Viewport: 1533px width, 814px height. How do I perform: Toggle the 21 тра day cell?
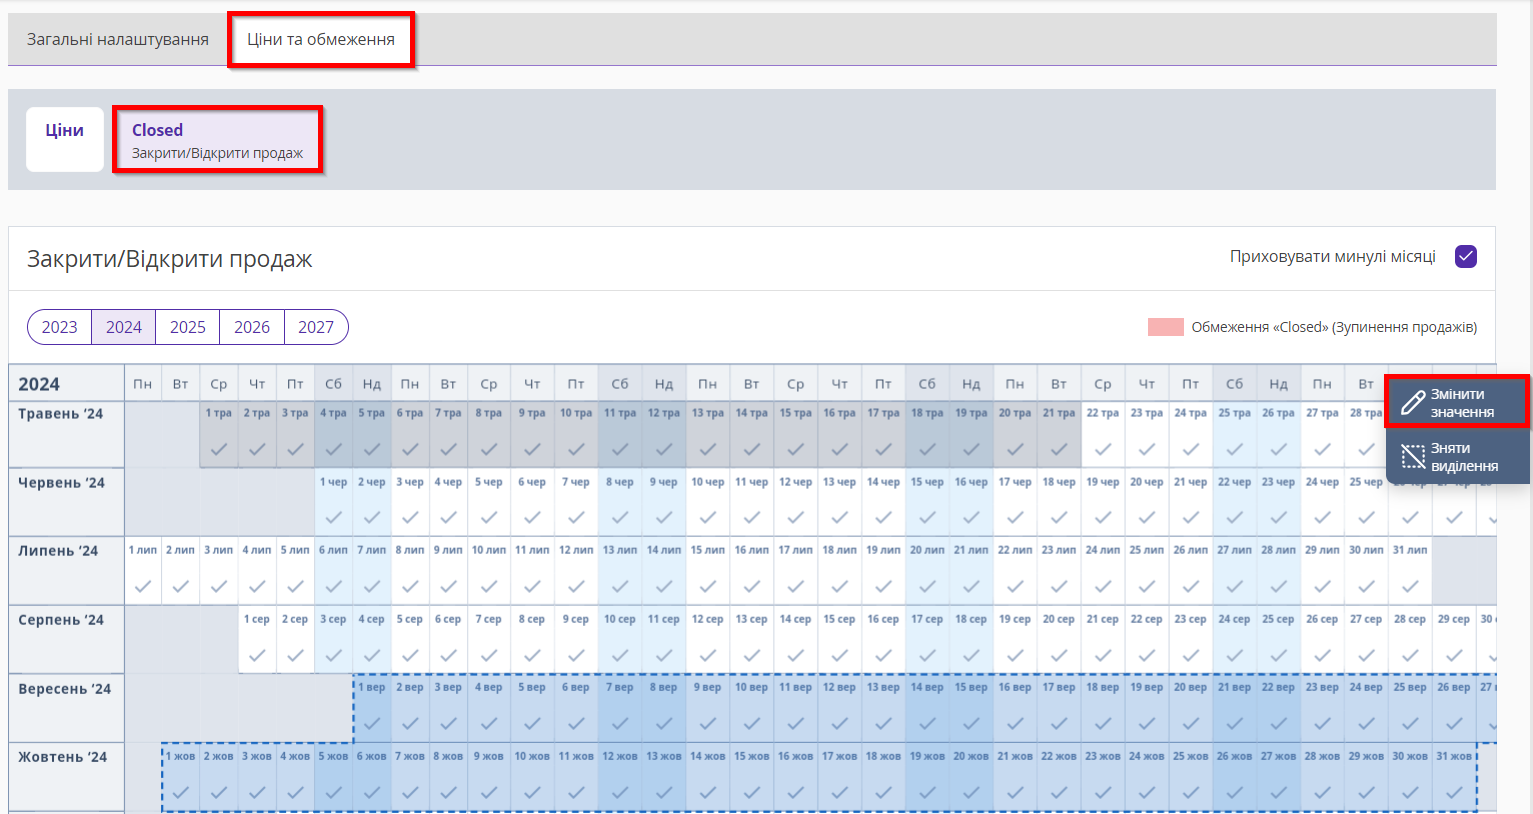click(x=1059, y=434)
